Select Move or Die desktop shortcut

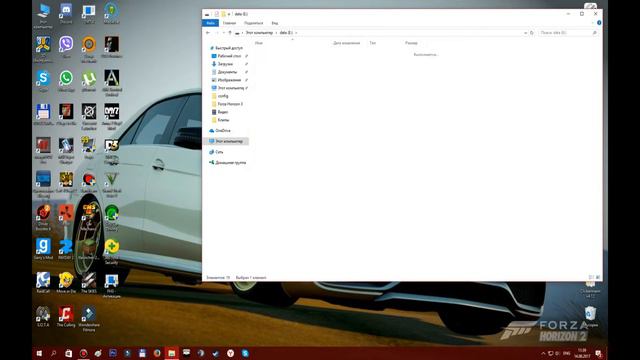[x=66, y=283]
